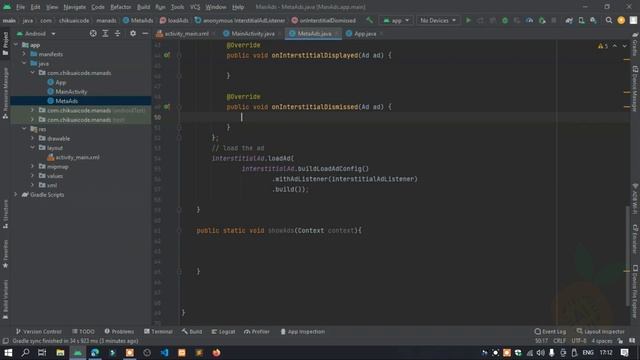This screenshot has height=360, width=640.
Task: Open the File menu
Action: pyautogui.click(x=20, y=7)
